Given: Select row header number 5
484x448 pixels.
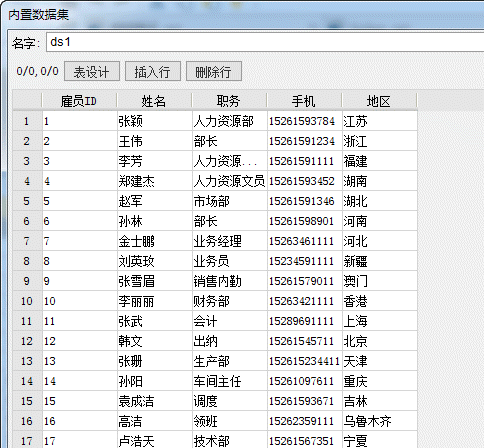Looking at the screenshot, I should coord(27,201).
